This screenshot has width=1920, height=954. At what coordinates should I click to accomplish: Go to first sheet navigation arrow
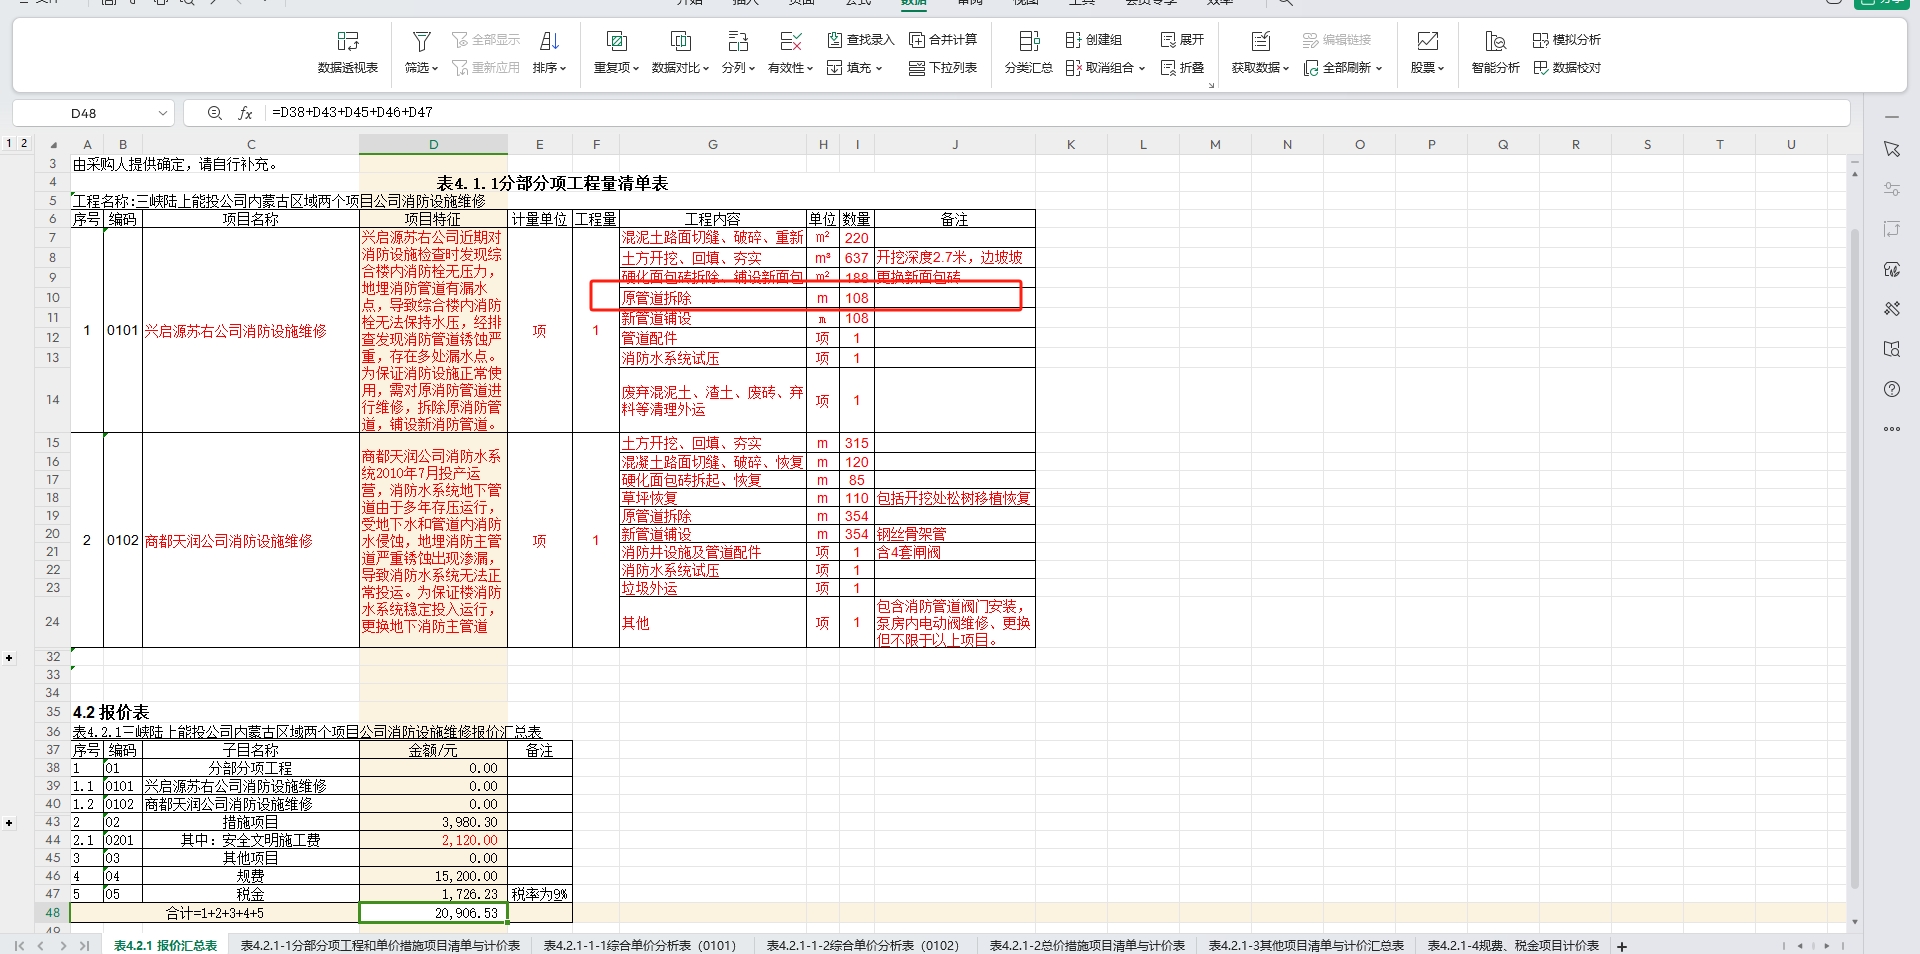point(19,945)
